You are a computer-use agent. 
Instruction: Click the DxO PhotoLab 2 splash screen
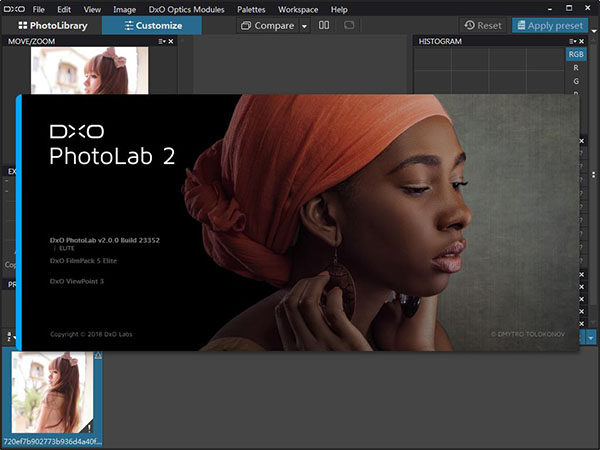[x=297, y=222]
